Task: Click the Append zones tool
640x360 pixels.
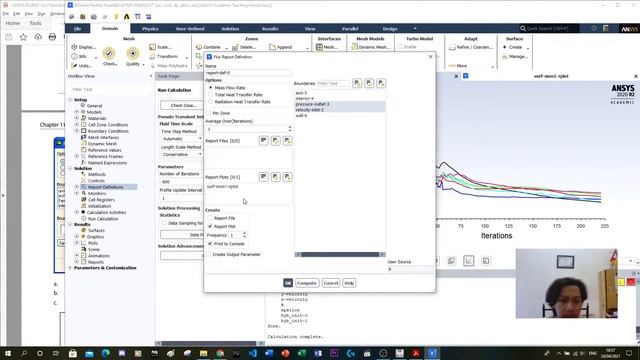Action: [x=281, y=47]
